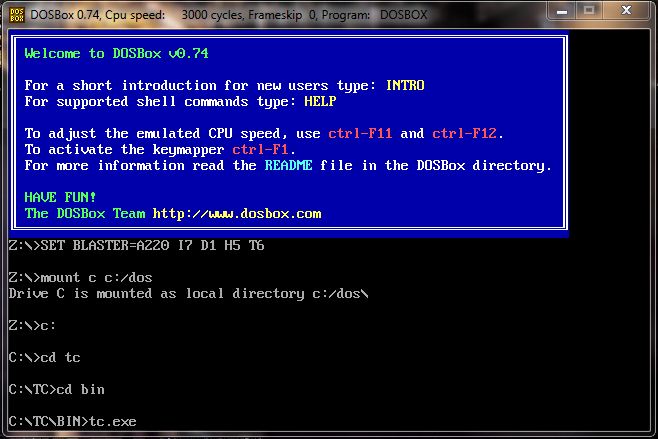658x439 pixels.
Task: Click the red ctrl-F12 shortcut text
Action: pos(465,133)
